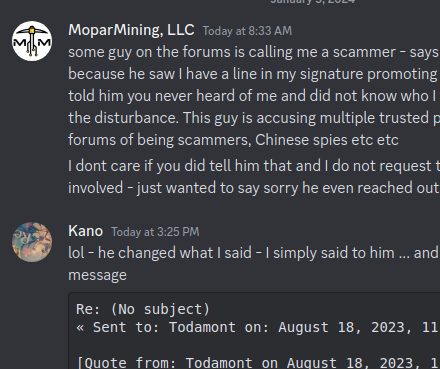Click the line about 'Chinese spies etc etc'
440x369 pixels.
click(233, 140)
